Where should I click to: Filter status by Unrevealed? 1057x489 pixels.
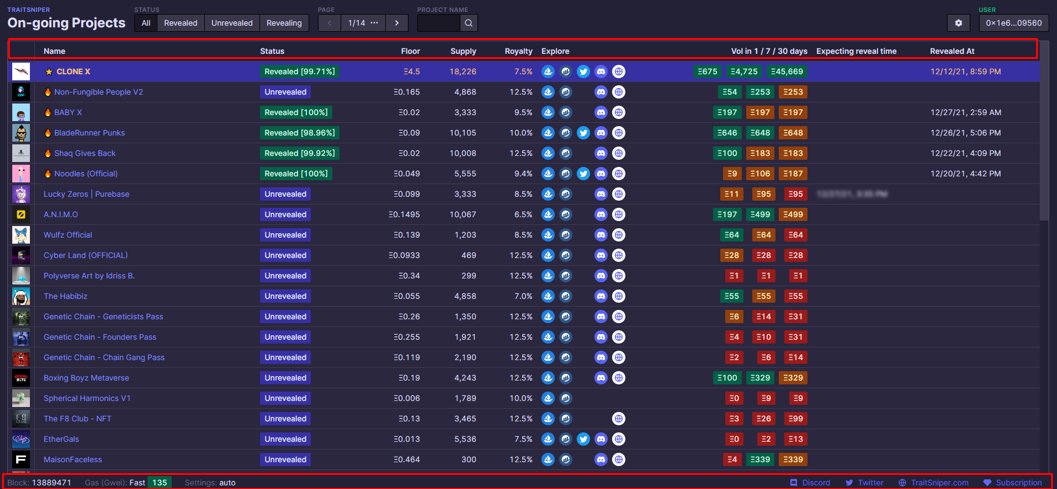pos(232,23)
